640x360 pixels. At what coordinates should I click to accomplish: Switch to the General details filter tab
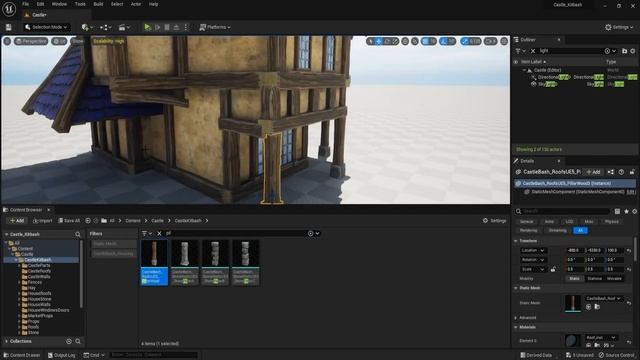[x=527, y=222]
